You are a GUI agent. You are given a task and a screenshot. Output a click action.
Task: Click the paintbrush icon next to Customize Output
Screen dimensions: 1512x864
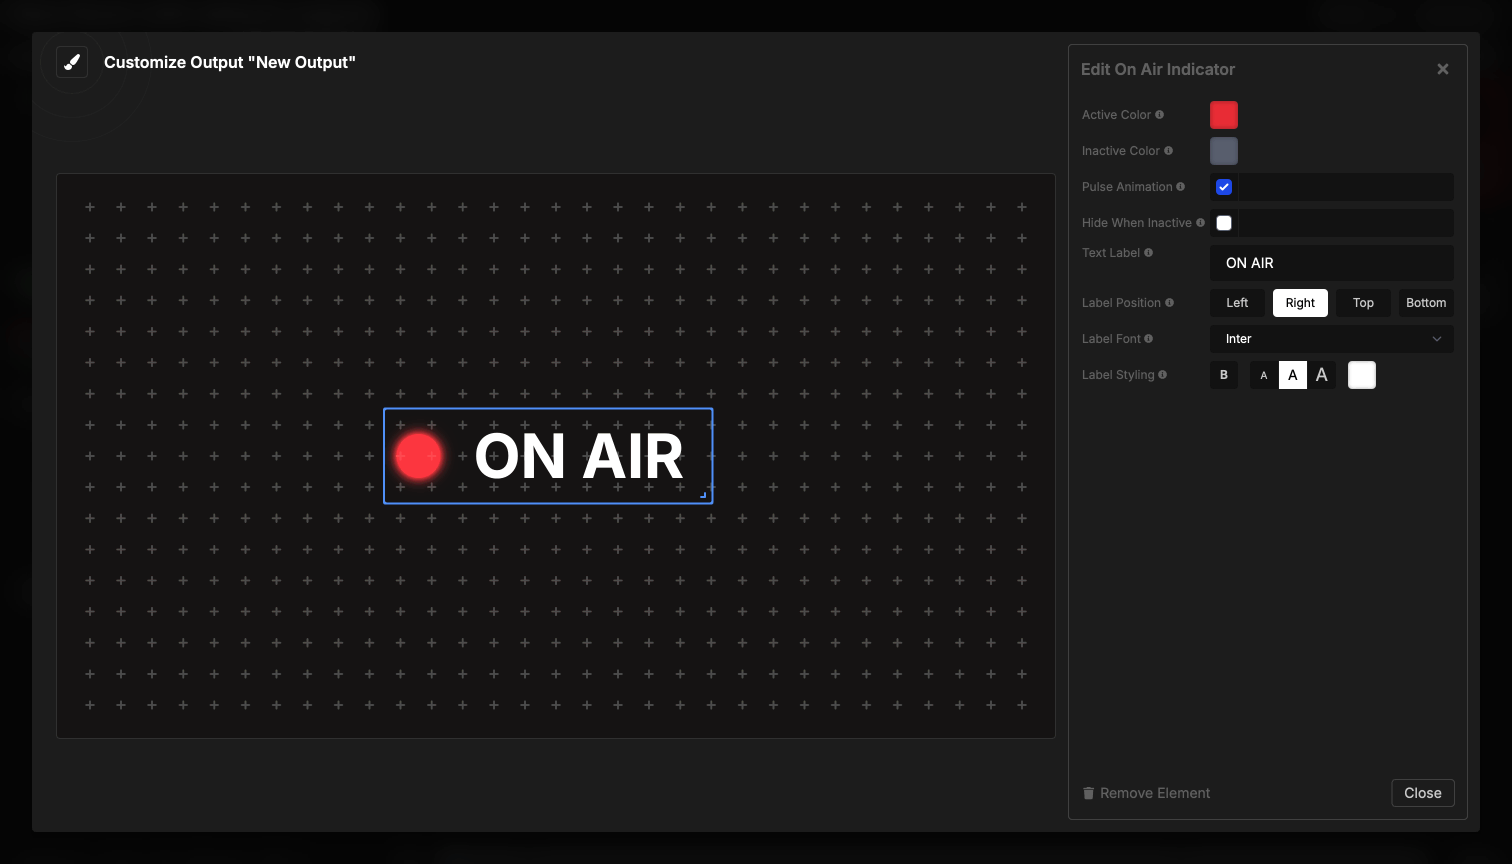click(x=71, y=61)
